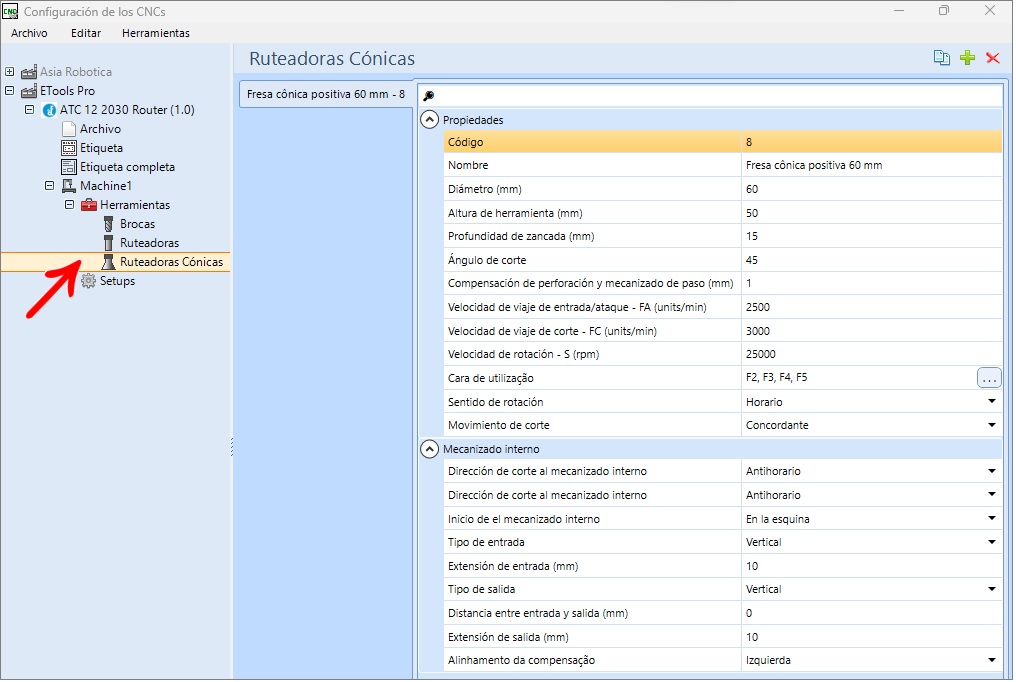Edit the Altura de herramienta value 50
Screen dimensions: 1016x682
coord(872,213)
